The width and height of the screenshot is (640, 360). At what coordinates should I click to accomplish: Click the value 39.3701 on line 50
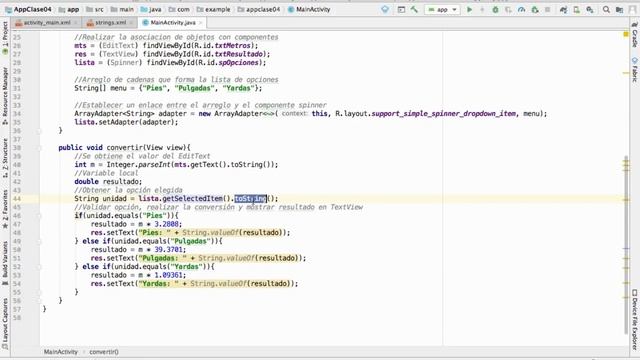tap(168, 249)
